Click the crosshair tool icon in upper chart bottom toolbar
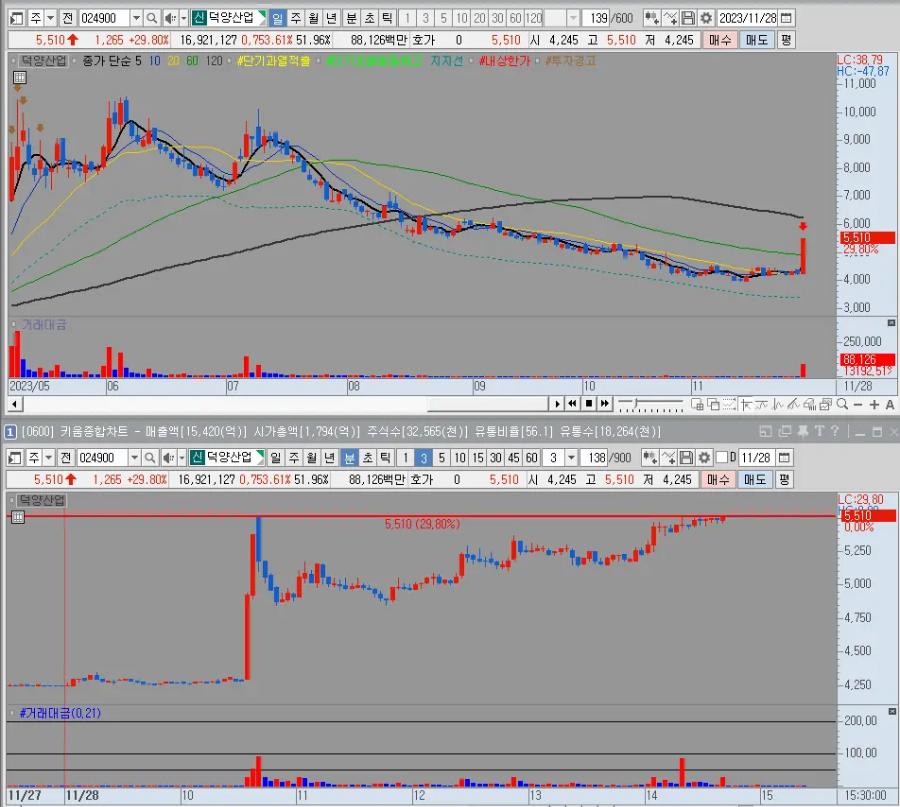900x807 pixels. point(746,405)
